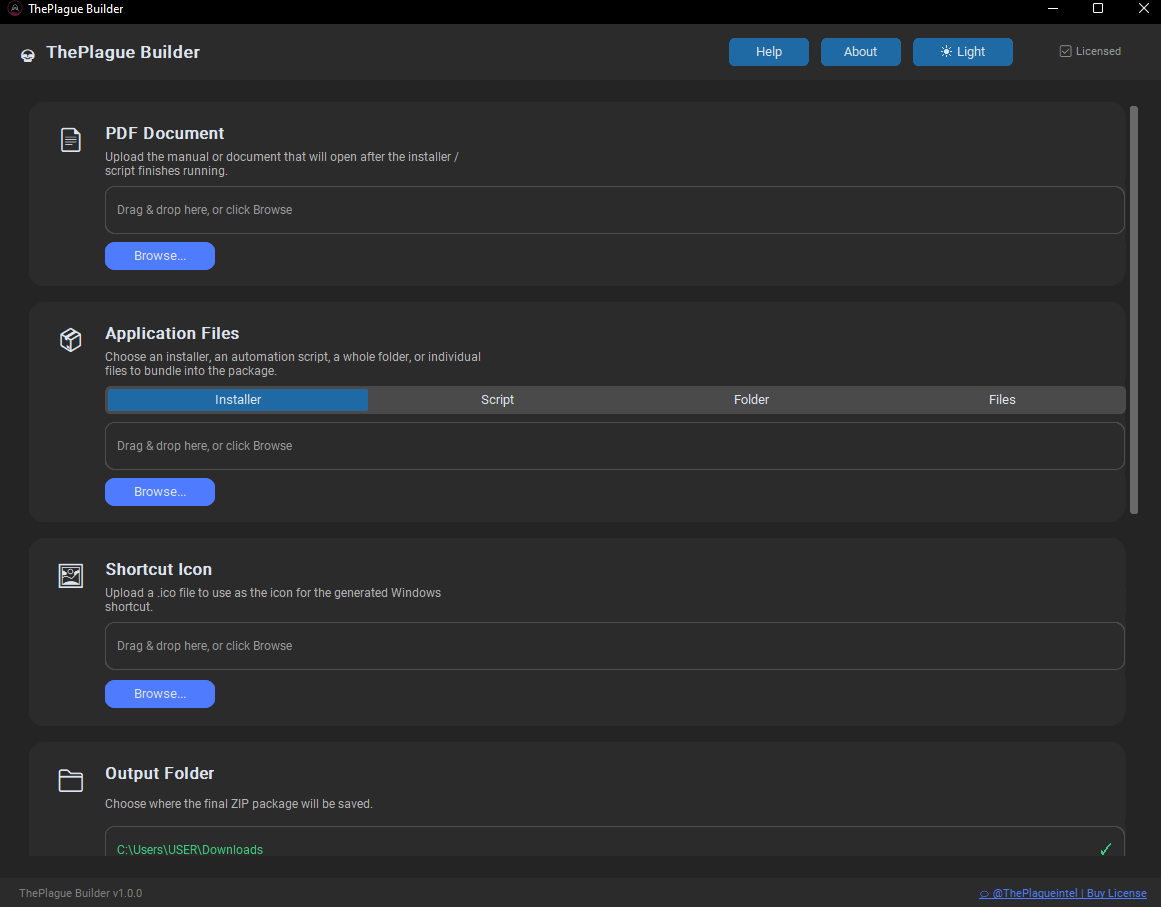The width and height of the screenshot is (1161, 907).
Task: Click the app icon in the title bar
Action: point(14,9)
